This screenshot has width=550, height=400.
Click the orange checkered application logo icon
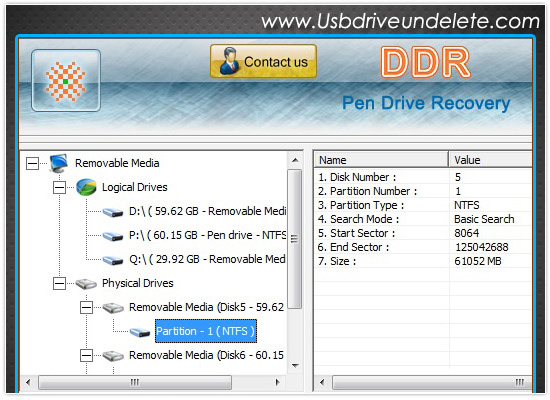click(66, 81)
